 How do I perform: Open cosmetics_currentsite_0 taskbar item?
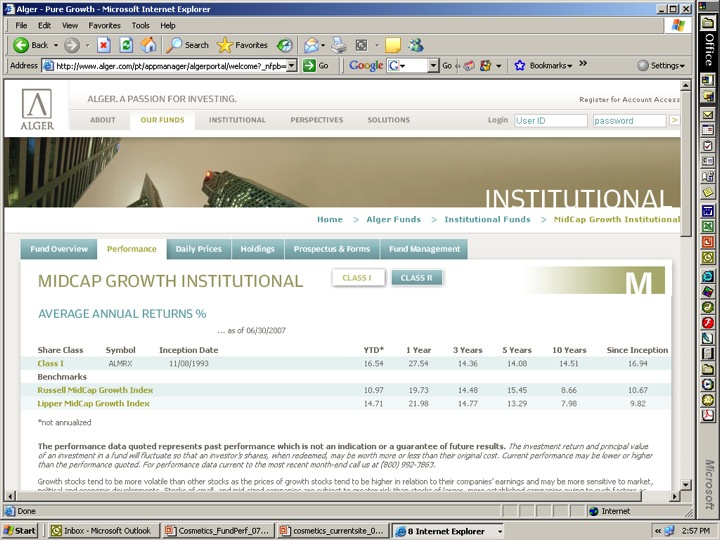click(x=333, y=531)
